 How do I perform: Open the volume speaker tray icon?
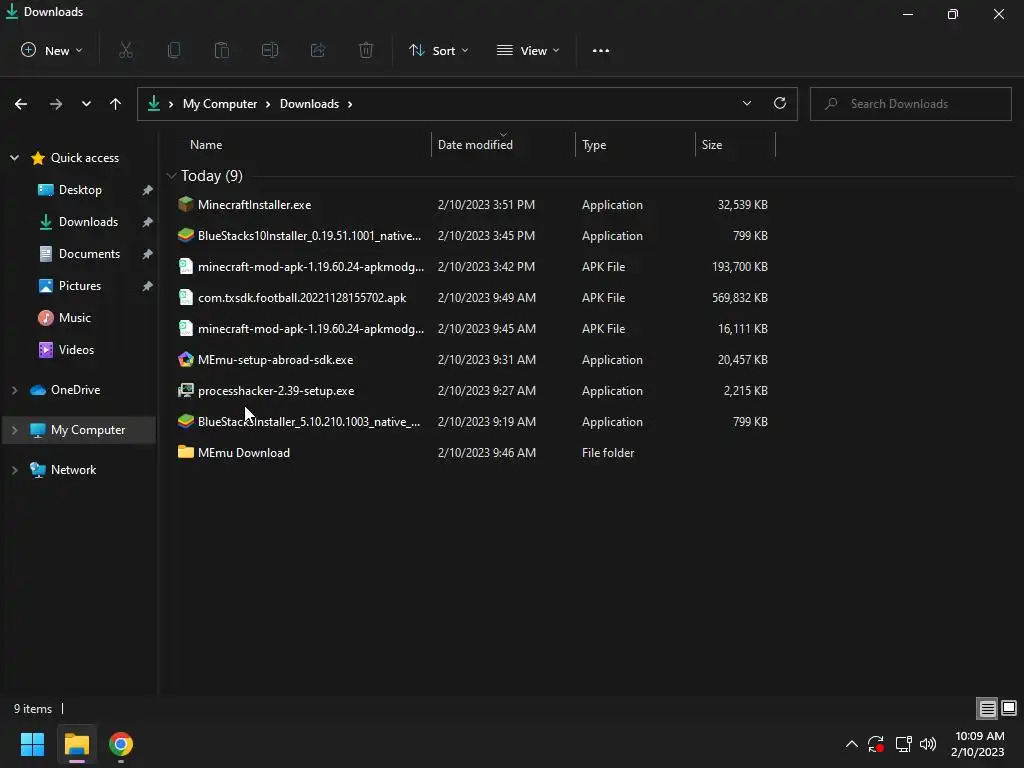click(x=928, y=744)
